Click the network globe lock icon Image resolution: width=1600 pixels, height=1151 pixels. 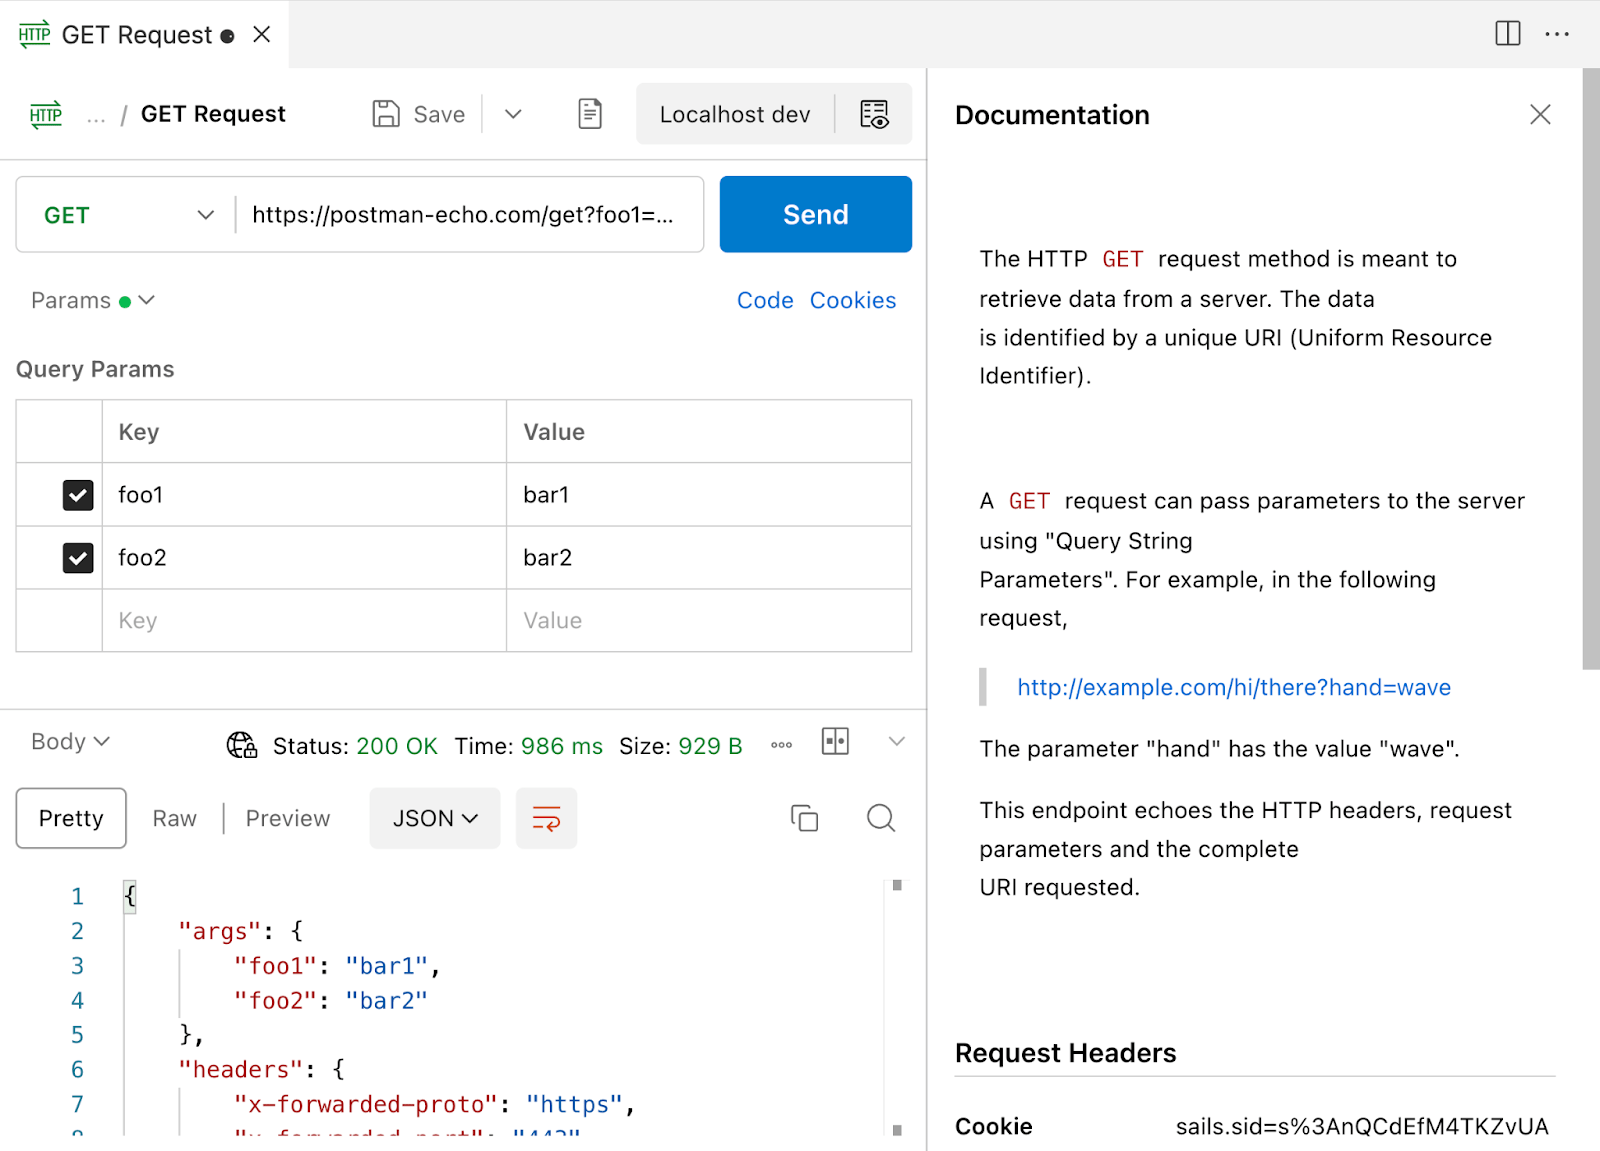point(242,745)
